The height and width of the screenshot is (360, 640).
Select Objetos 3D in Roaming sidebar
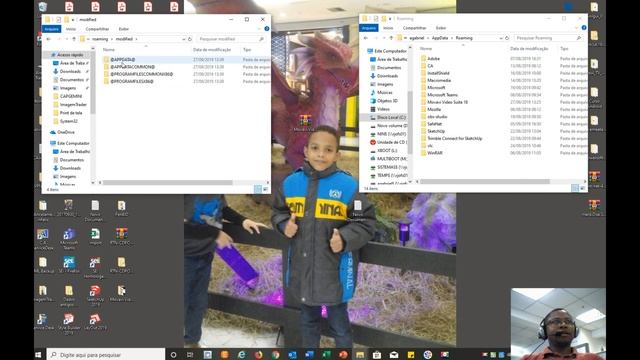(x=387, y=101)
